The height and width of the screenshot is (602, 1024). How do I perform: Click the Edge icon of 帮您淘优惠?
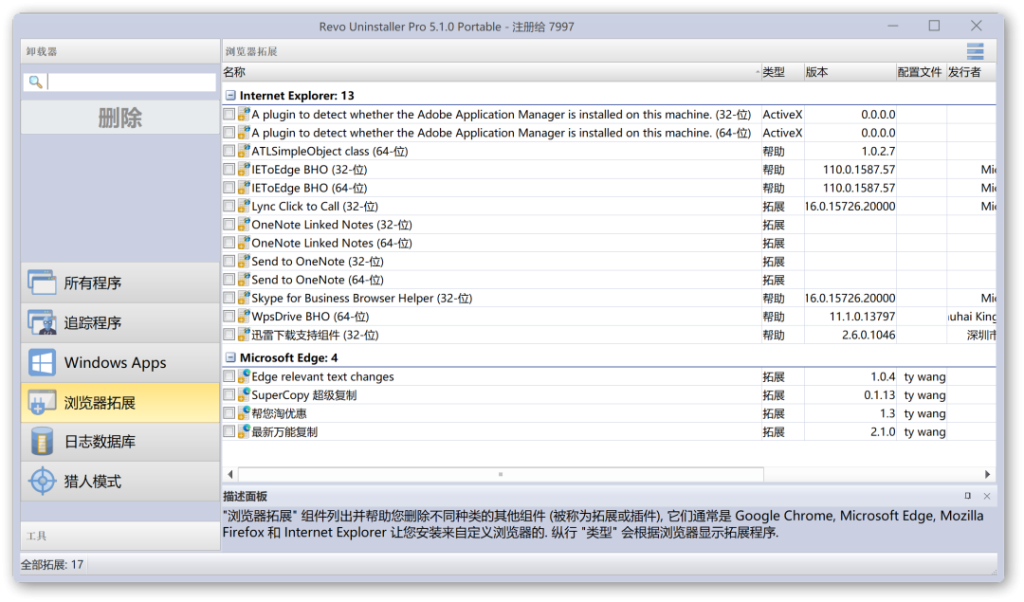(x=244, y=413)
